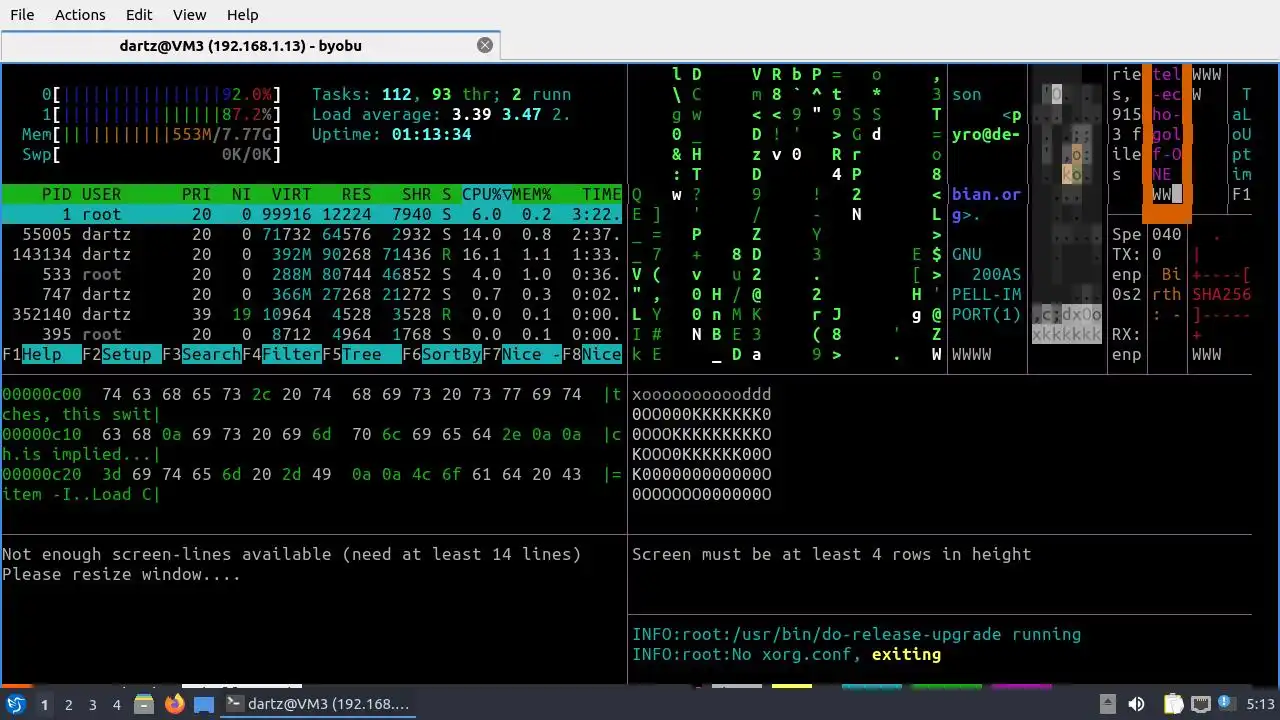
Task: Open the Actions menu
Action: click(80, 15)
